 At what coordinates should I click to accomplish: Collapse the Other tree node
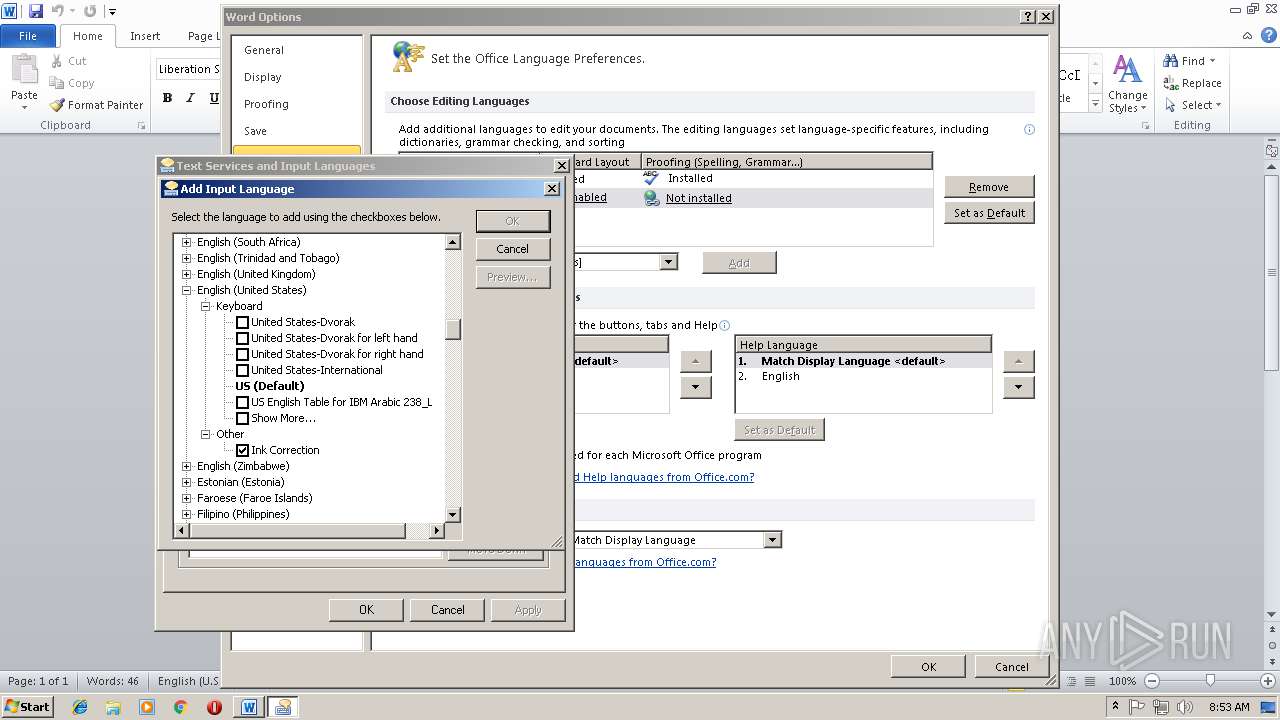pos(205,434)
